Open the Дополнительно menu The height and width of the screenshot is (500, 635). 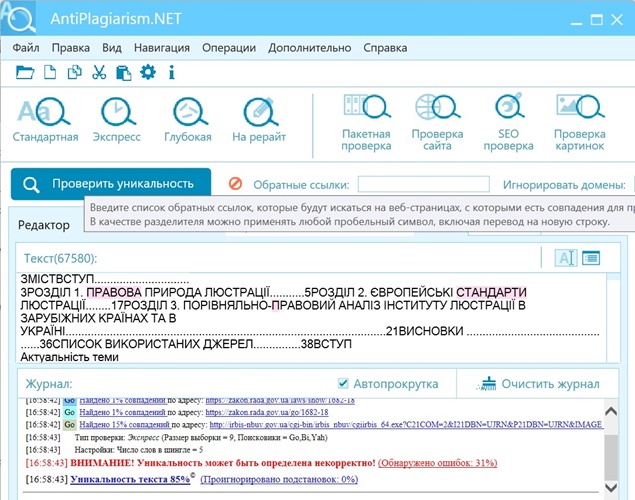[x=309, y=48]
